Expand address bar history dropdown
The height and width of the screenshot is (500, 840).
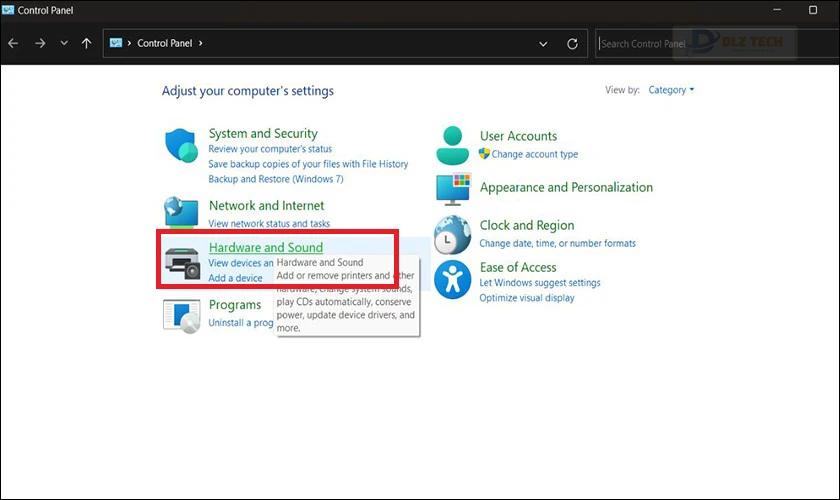pyautogui.click(x=543, y=44)
